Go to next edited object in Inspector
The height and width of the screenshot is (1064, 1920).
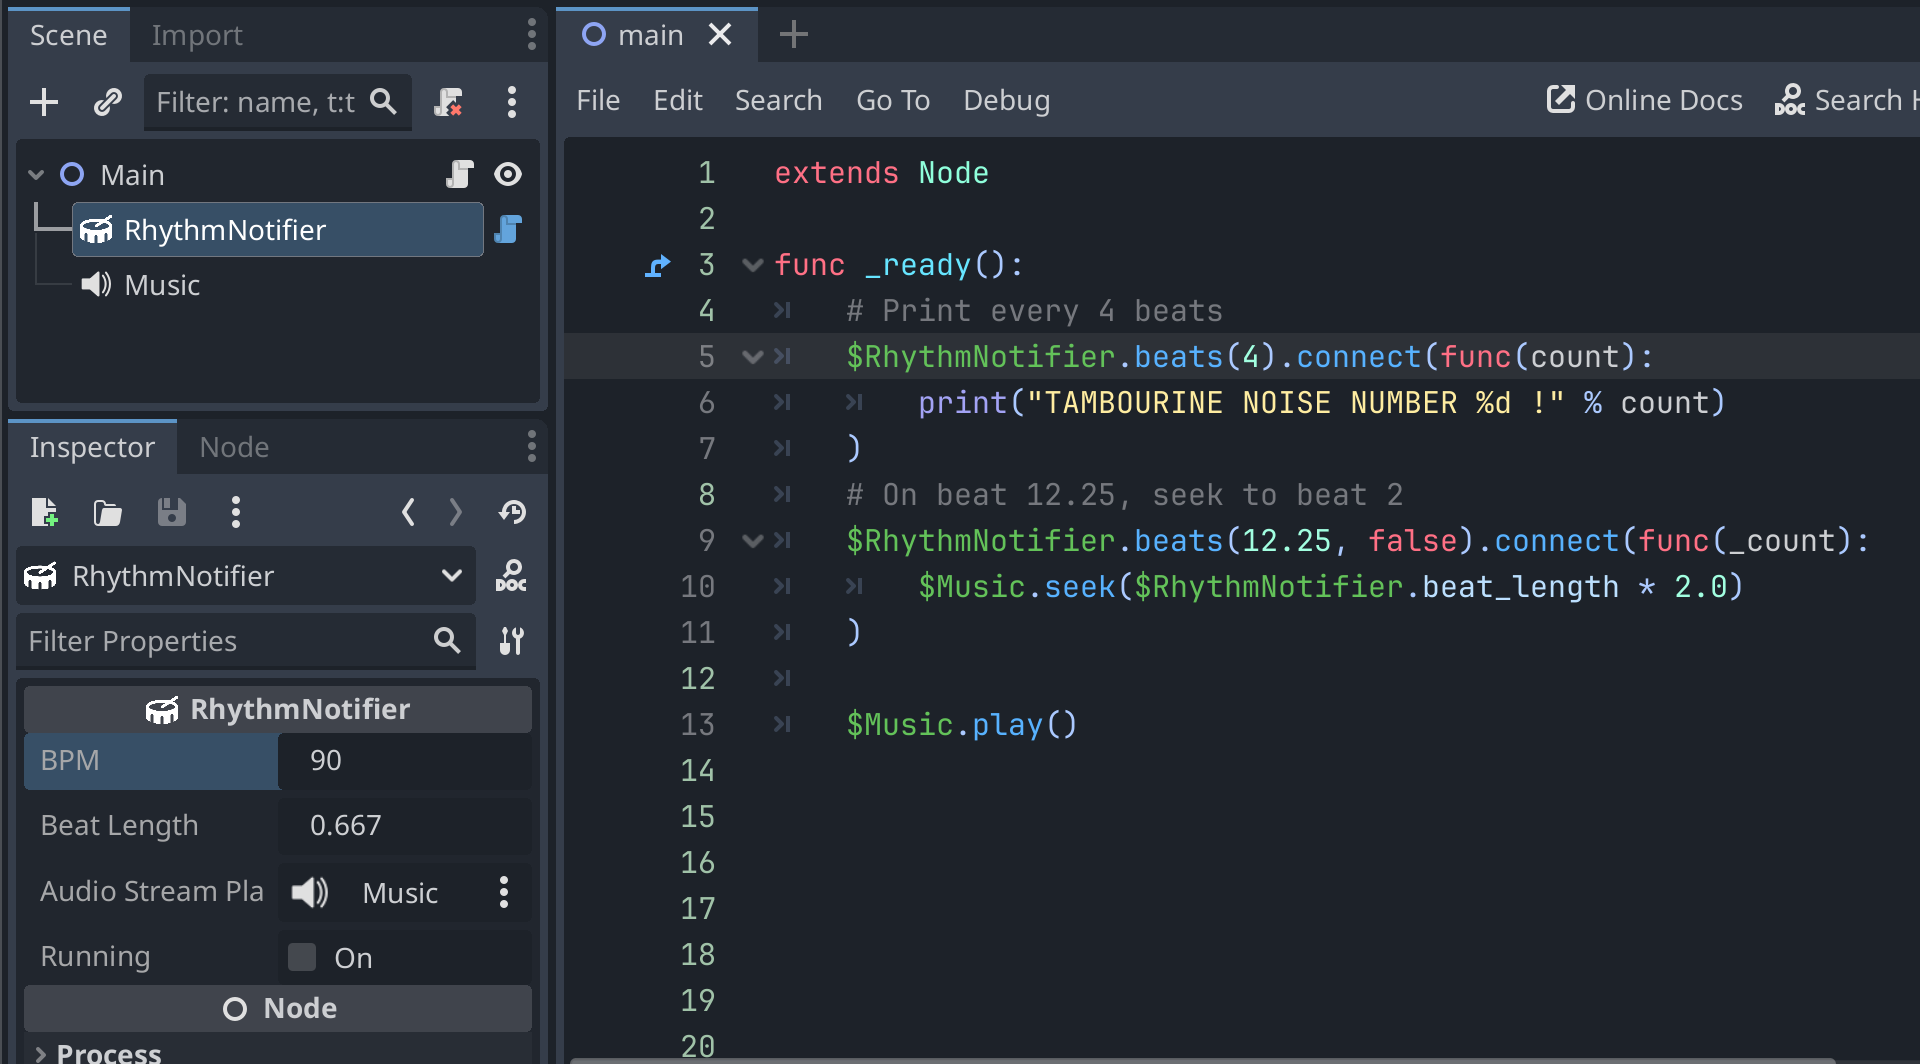[x=456, y=512]
